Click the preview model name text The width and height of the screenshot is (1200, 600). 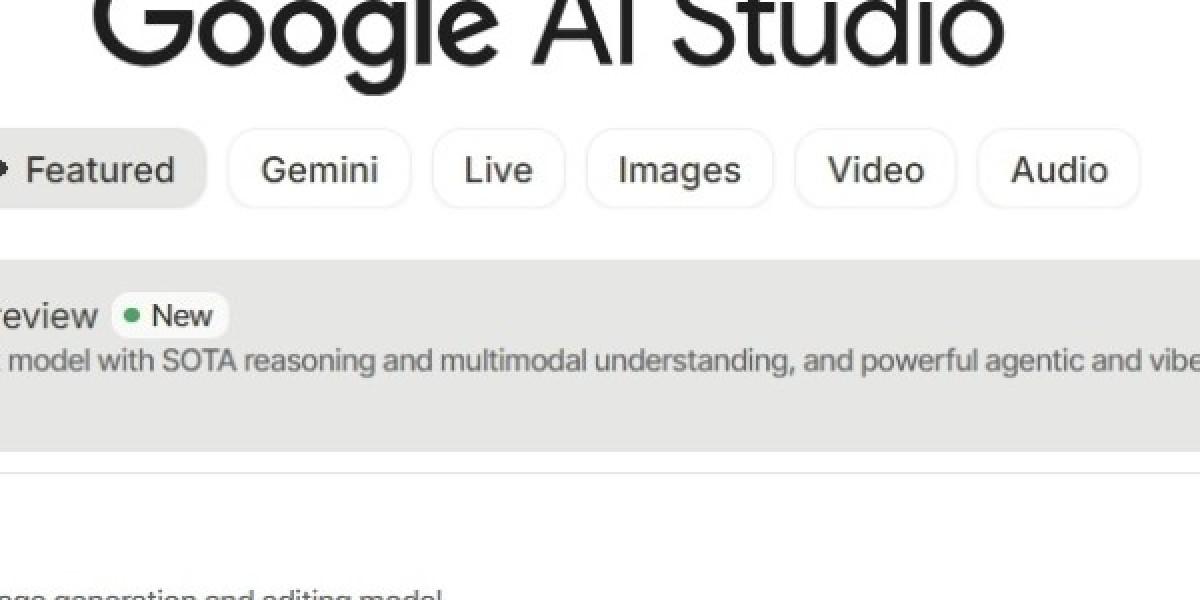tap(48, 317)
